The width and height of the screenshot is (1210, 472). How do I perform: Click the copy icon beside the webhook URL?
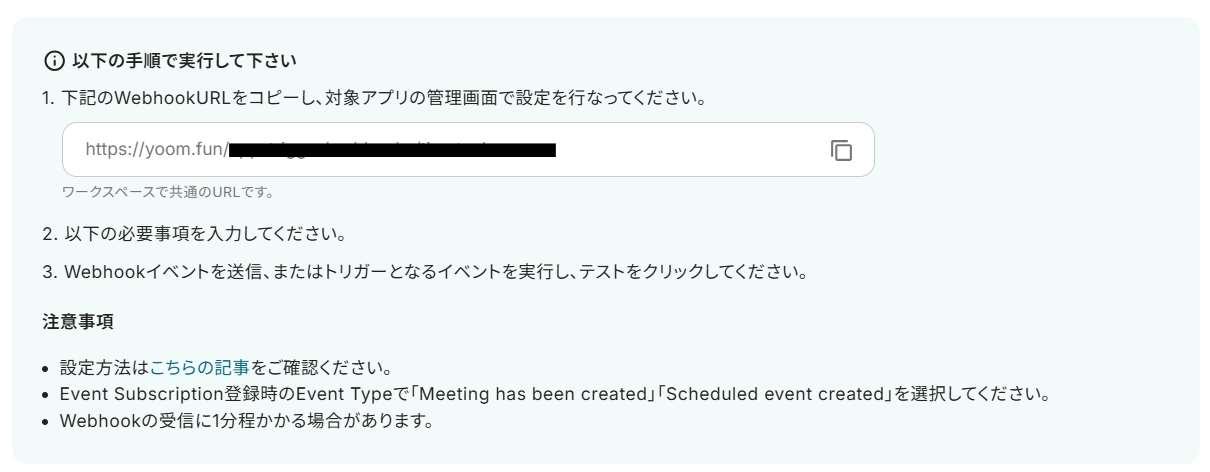pos(841,150)
